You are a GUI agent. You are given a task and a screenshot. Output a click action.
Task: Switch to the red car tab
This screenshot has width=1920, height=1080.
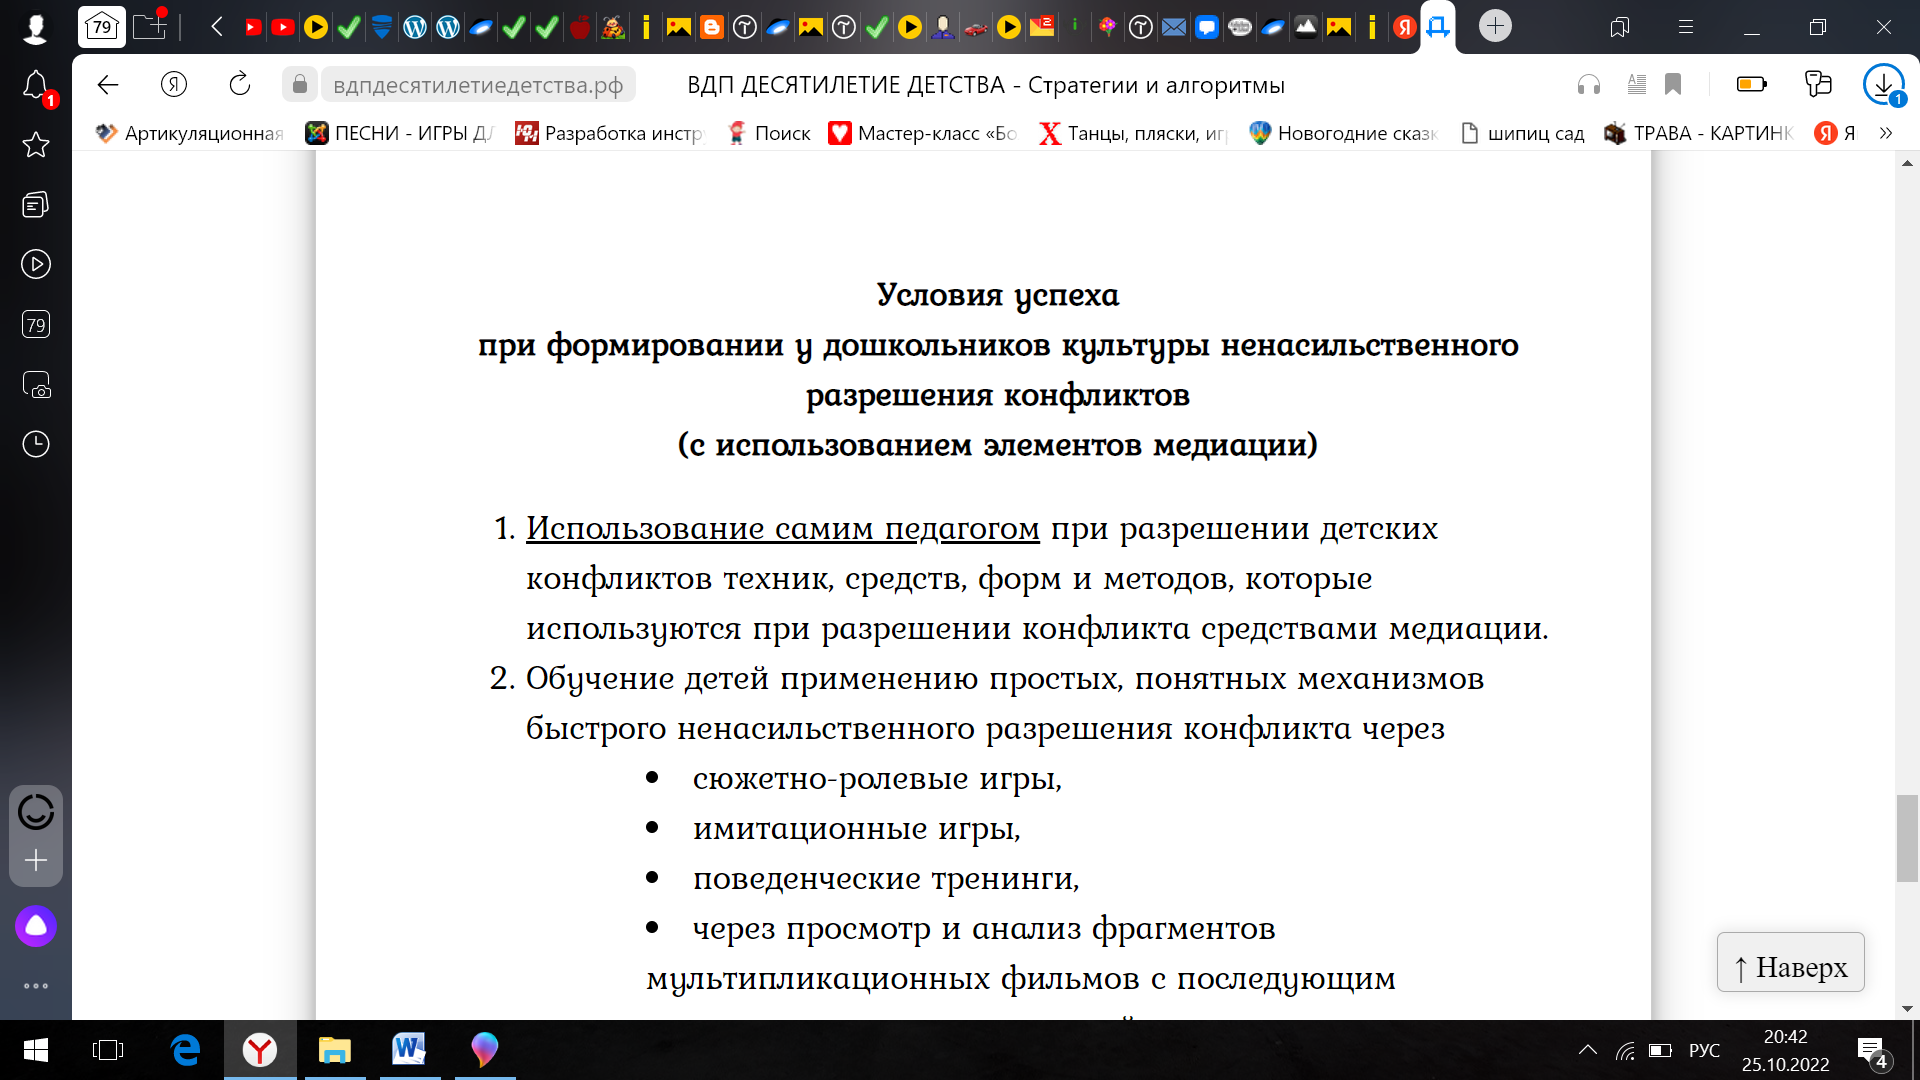pyautogui.click(x=976, y=27)
